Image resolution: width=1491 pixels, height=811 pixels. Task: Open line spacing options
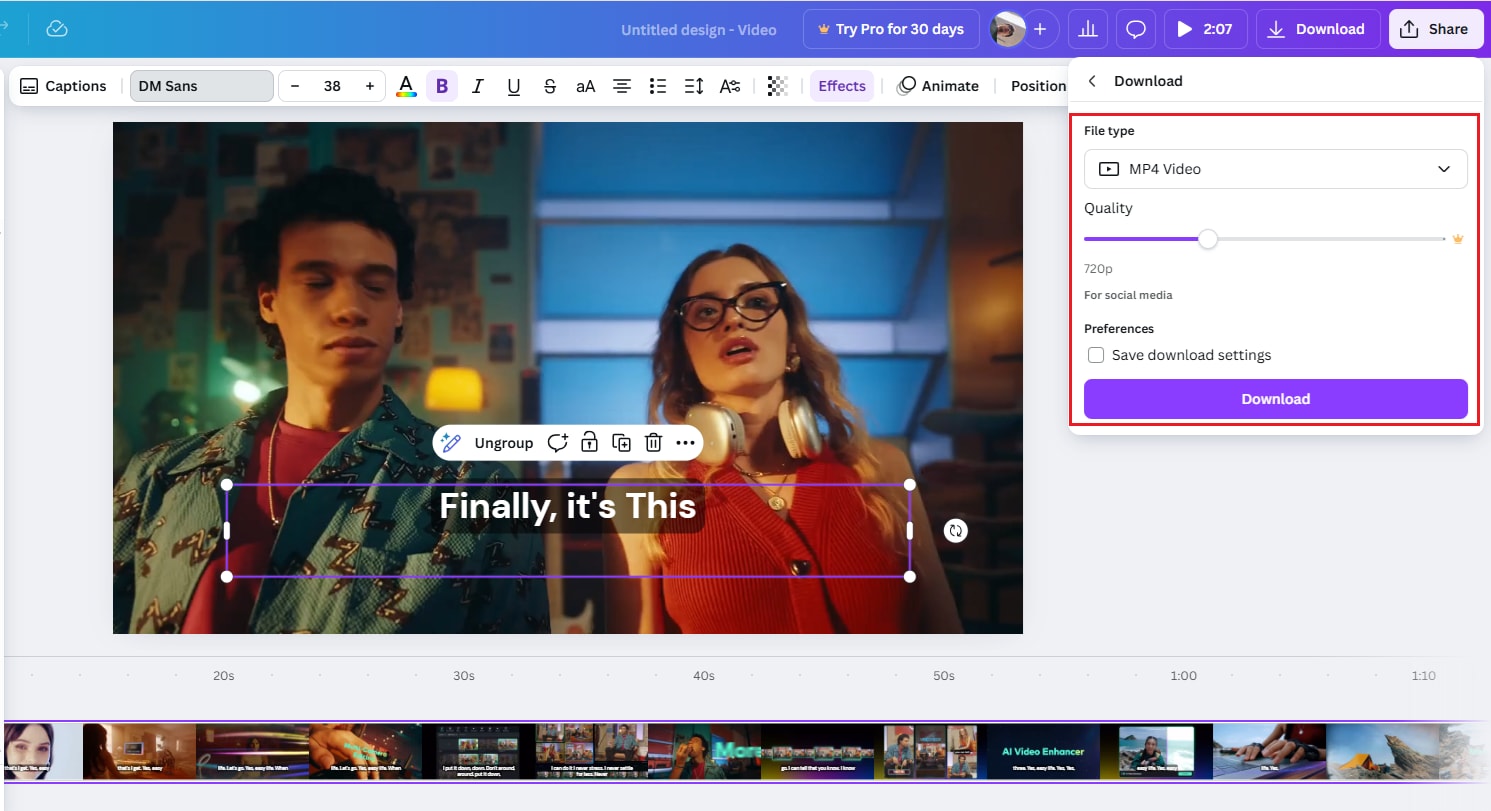pyautogui.click(x=693, y=86)
